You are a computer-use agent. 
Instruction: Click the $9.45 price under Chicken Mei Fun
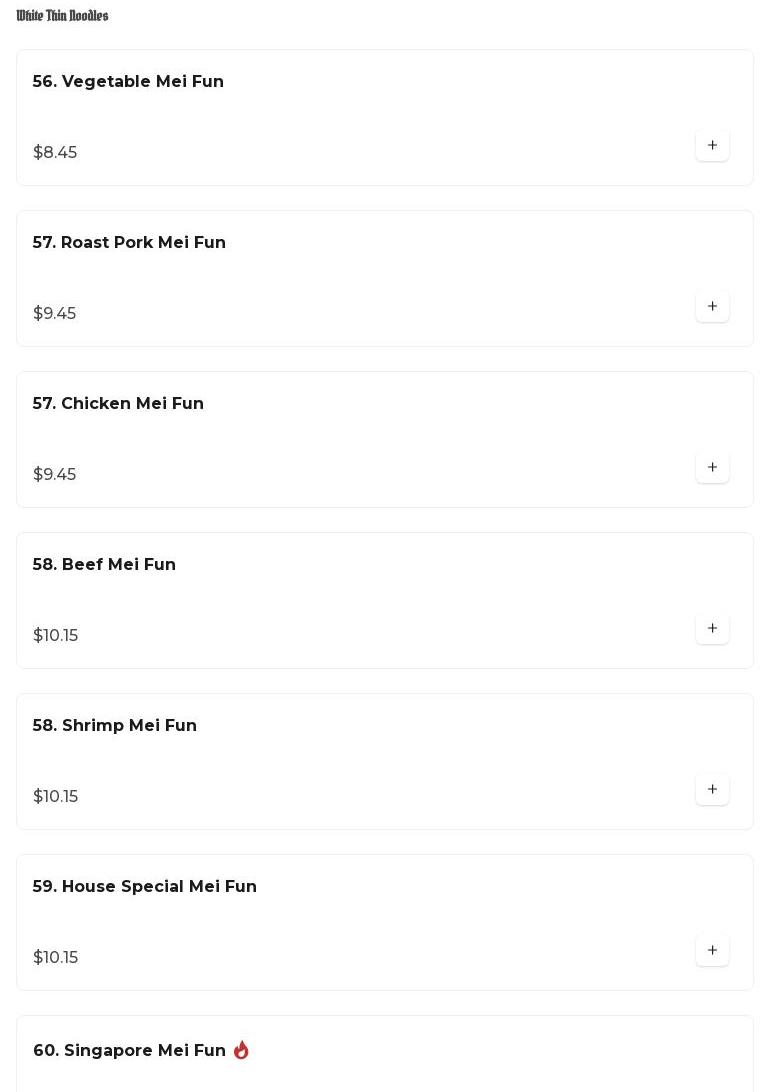54,474
